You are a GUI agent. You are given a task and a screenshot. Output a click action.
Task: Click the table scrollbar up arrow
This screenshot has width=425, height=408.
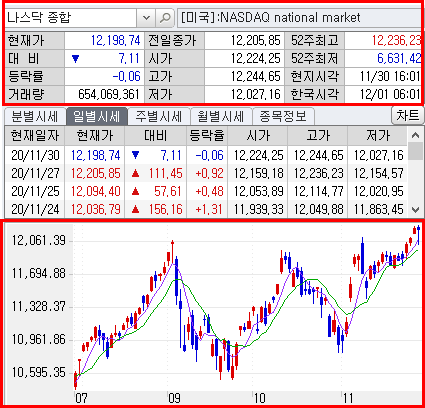[415, 135]
